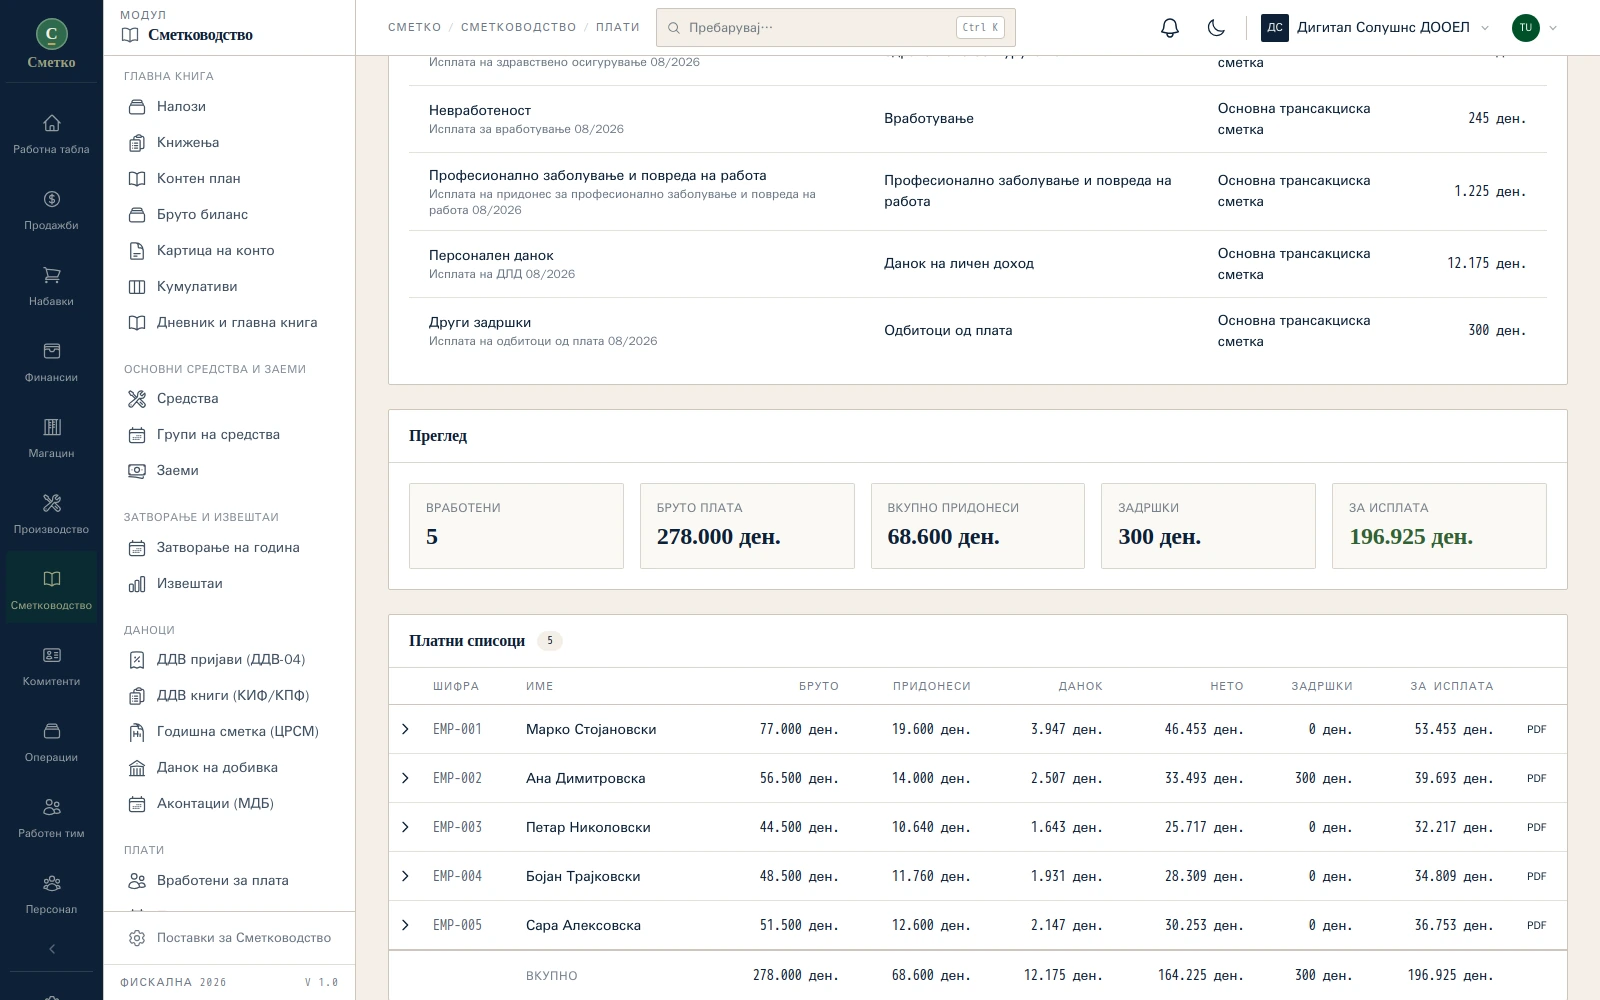Viewport: 1600px width, 1000px height.
Task: Open Извештаи menu item
Action: pyautogui.click(x=229, y=583)
